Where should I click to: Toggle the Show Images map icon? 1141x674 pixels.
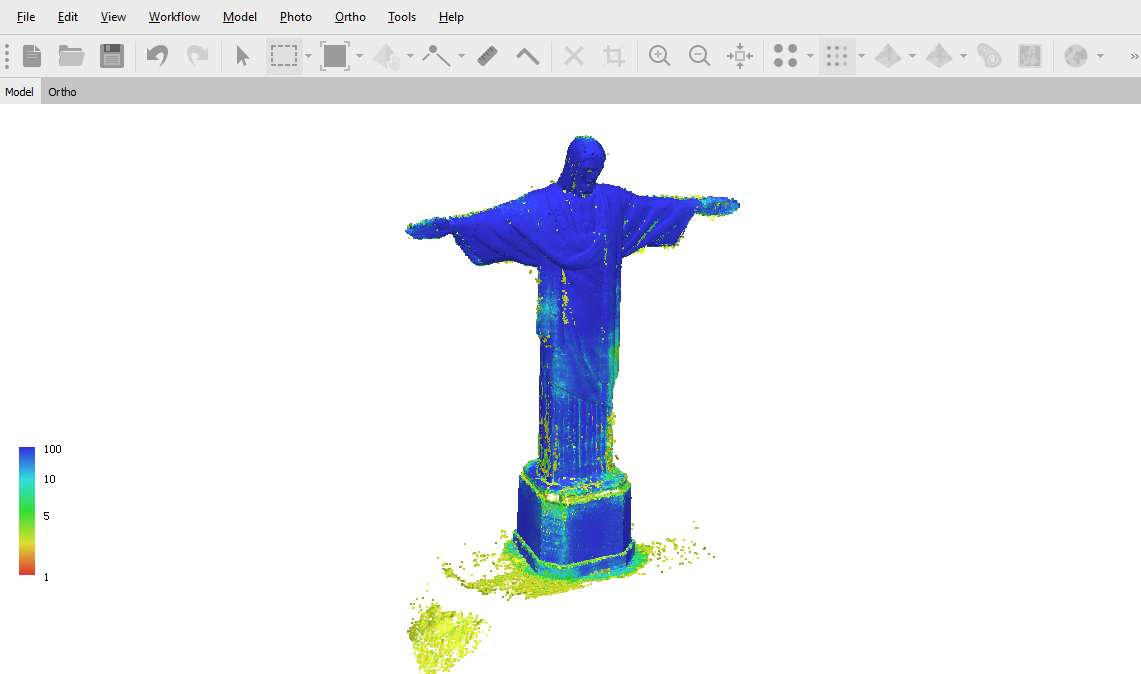[1030, 56]
